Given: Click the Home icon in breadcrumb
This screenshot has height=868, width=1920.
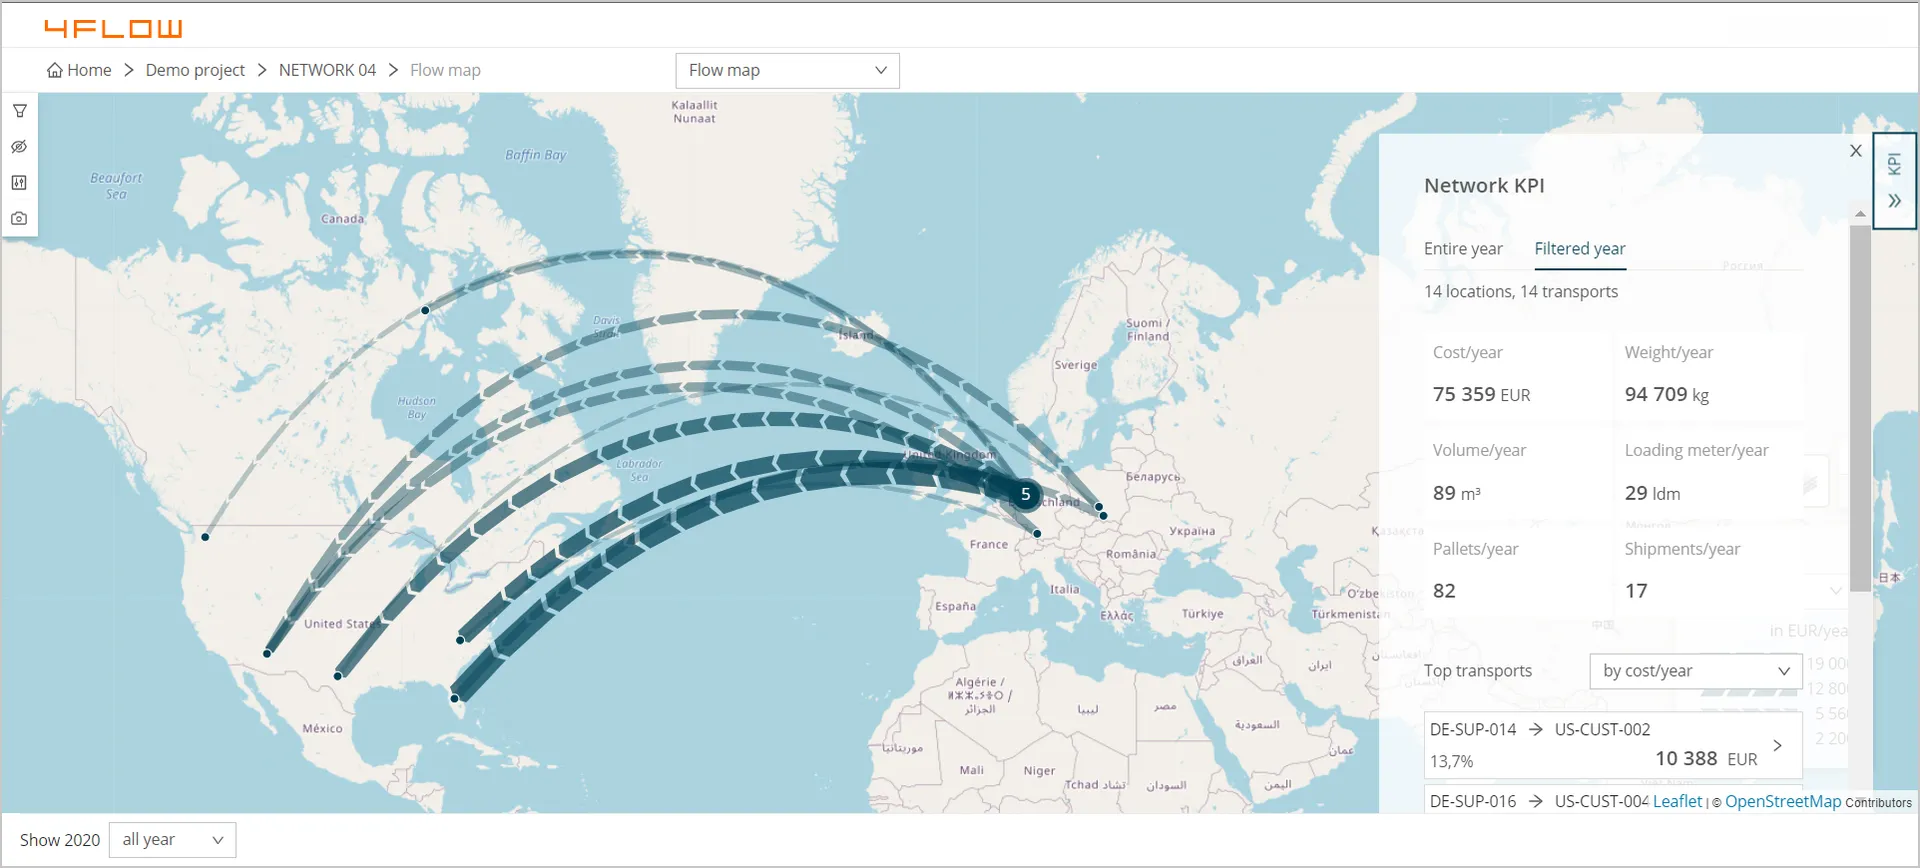Looking at the screenshot, I should [55, 70].
